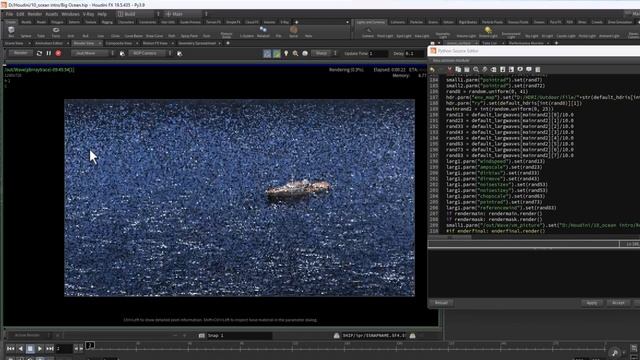Click the $HIP/ipr output path field

tap(374, 336)
